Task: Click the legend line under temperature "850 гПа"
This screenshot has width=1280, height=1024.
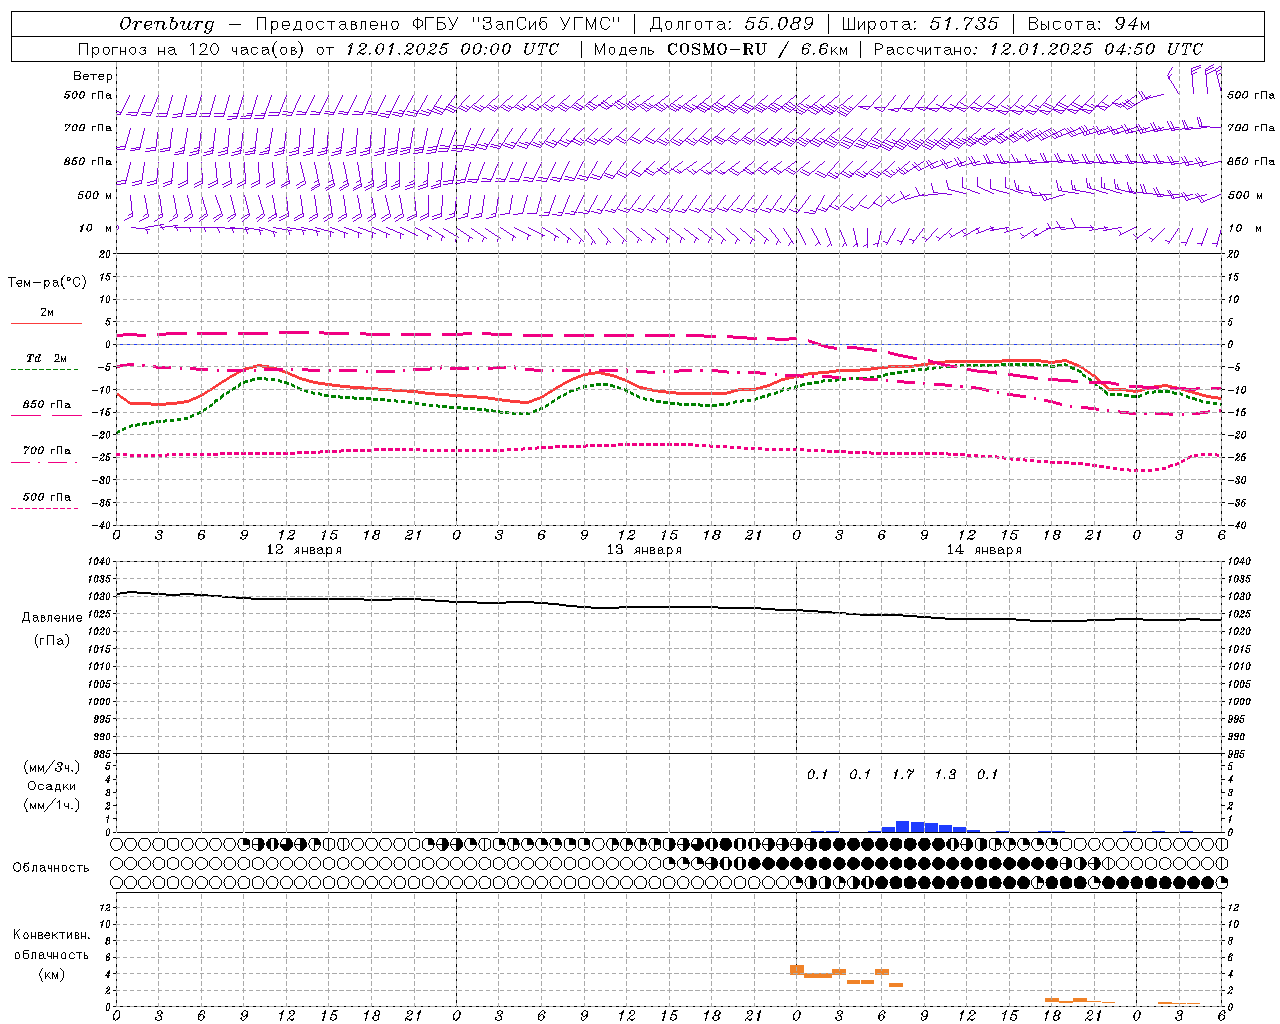Action: point(46,416)
